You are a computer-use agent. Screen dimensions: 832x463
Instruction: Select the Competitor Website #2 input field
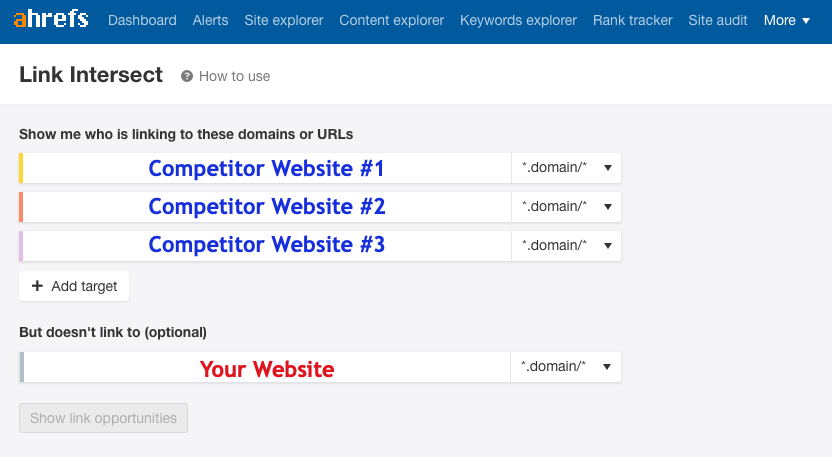pos(265,207)
